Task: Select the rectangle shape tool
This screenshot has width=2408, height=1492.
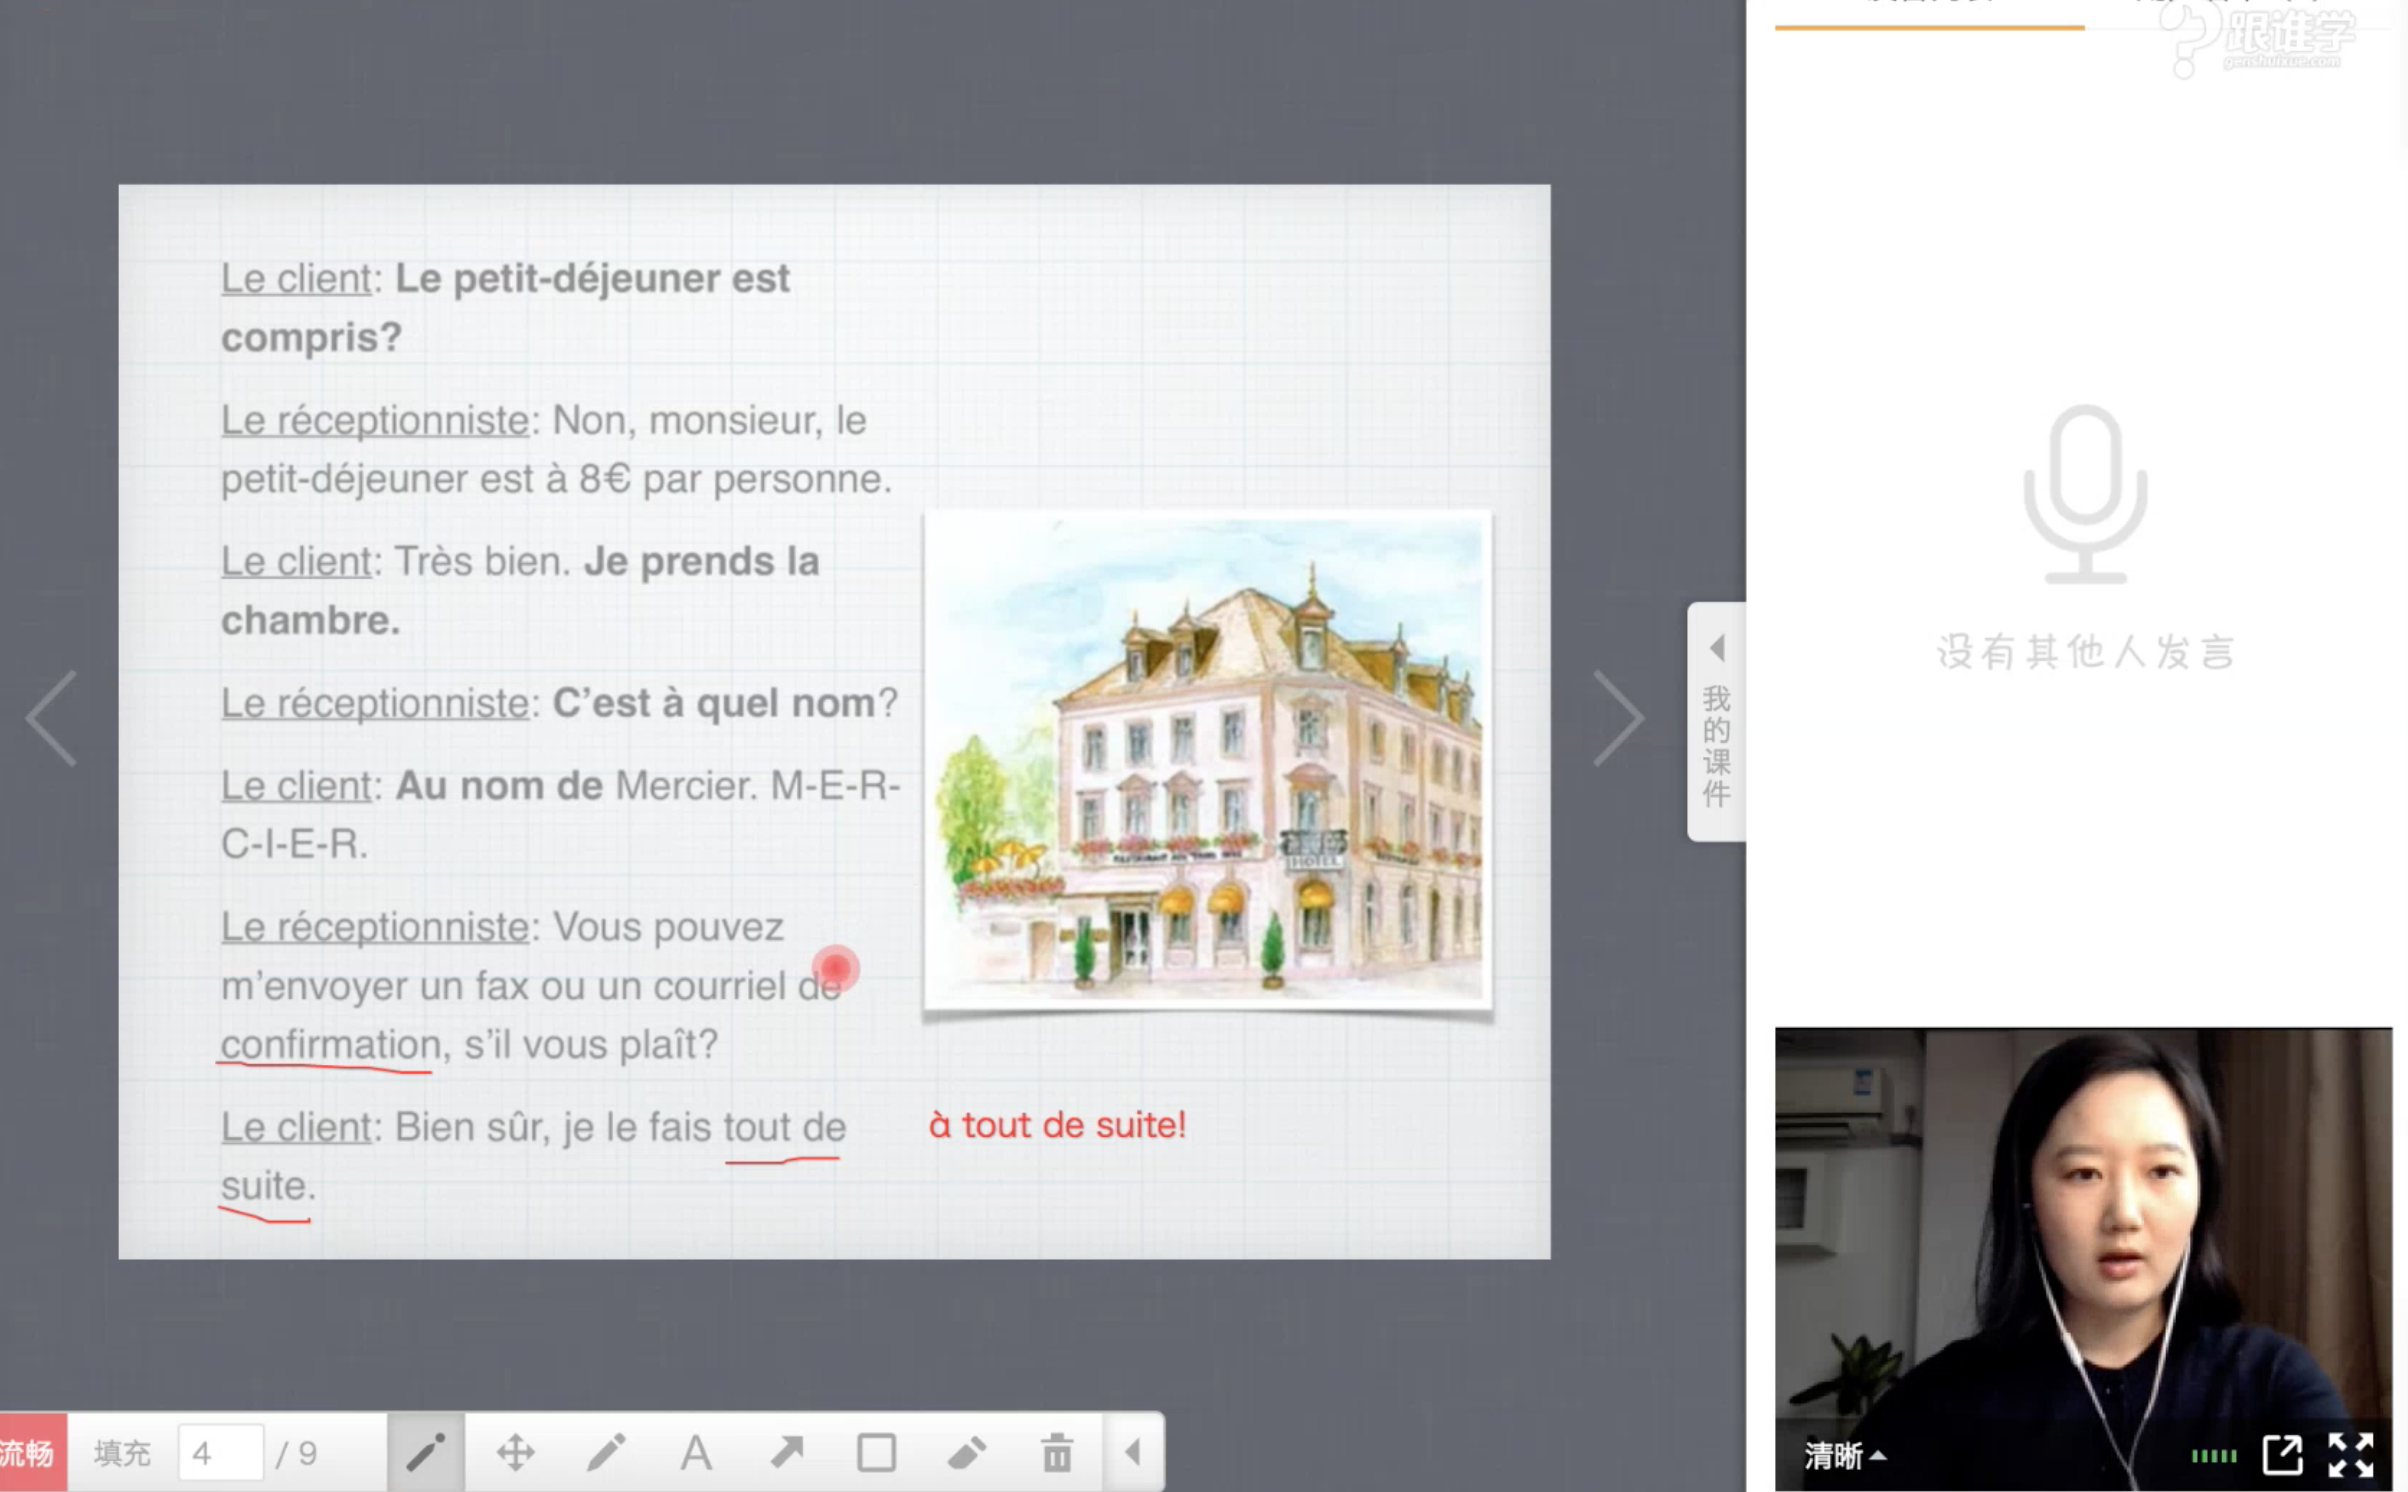Action: coord(877,1453)
